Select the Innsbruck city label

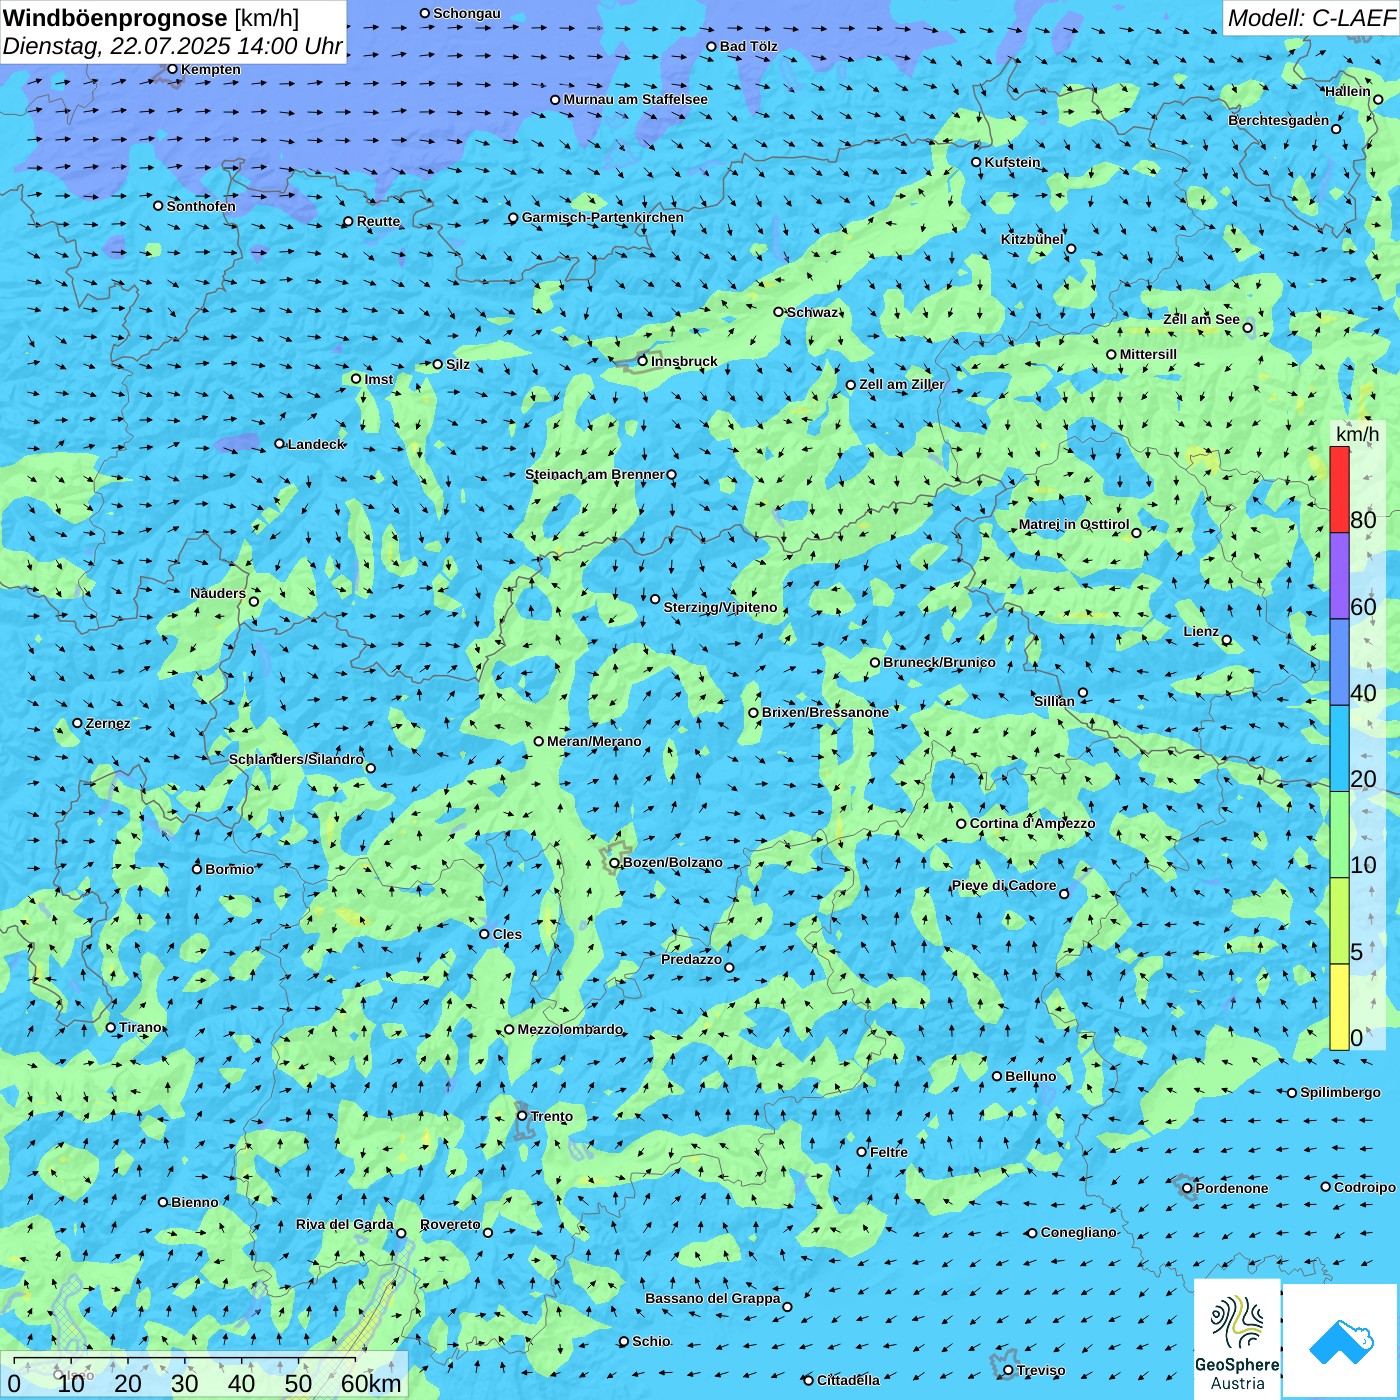point(684,361)
